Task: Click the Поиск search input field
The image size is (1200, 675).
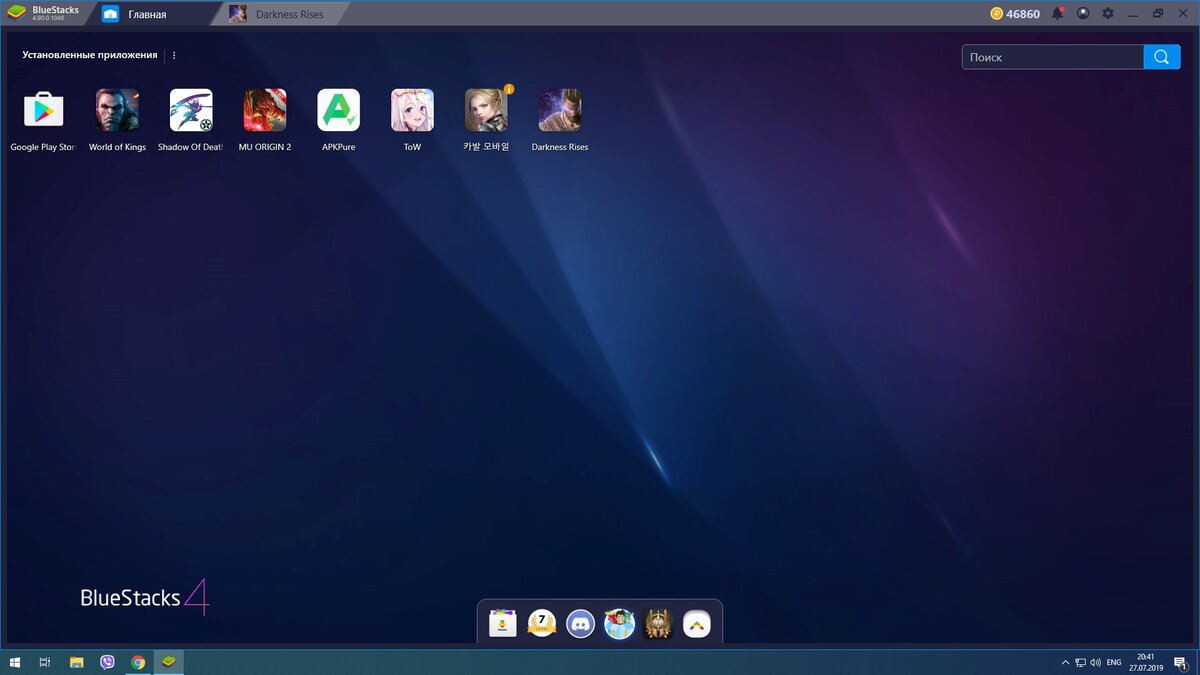Action: click(x=1053, y=57)
